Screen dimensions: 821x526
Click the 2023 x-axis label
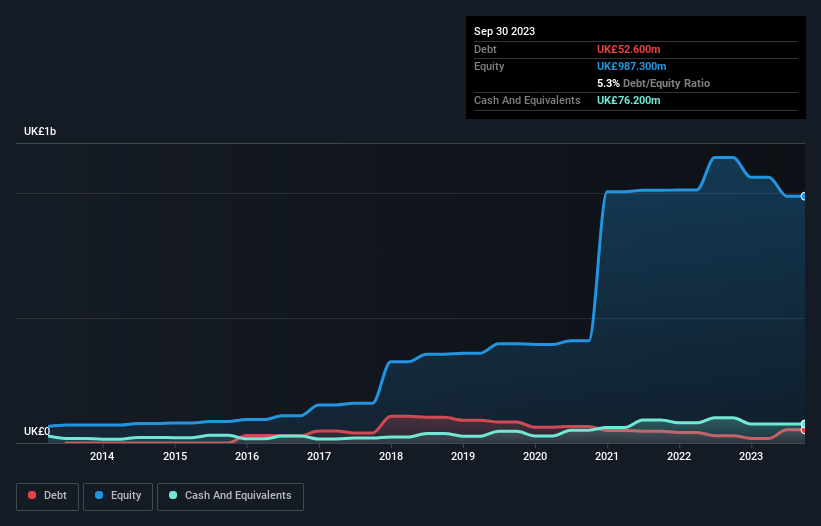click(x=751, y=456)
